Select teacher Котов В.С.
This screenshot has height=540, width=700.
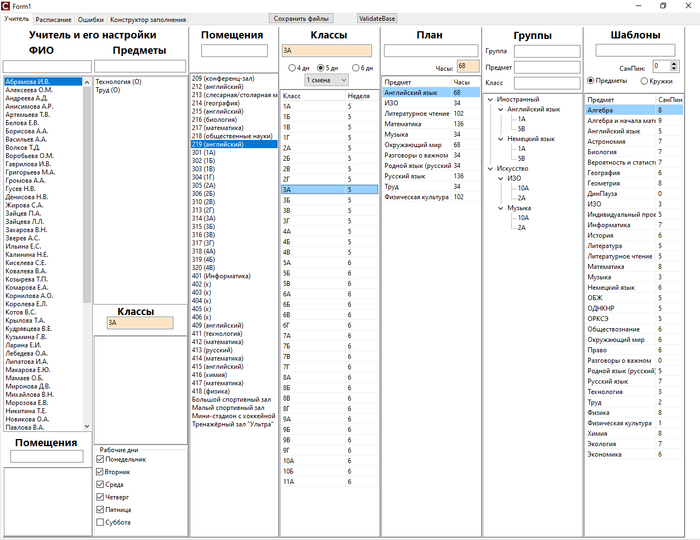21,312
